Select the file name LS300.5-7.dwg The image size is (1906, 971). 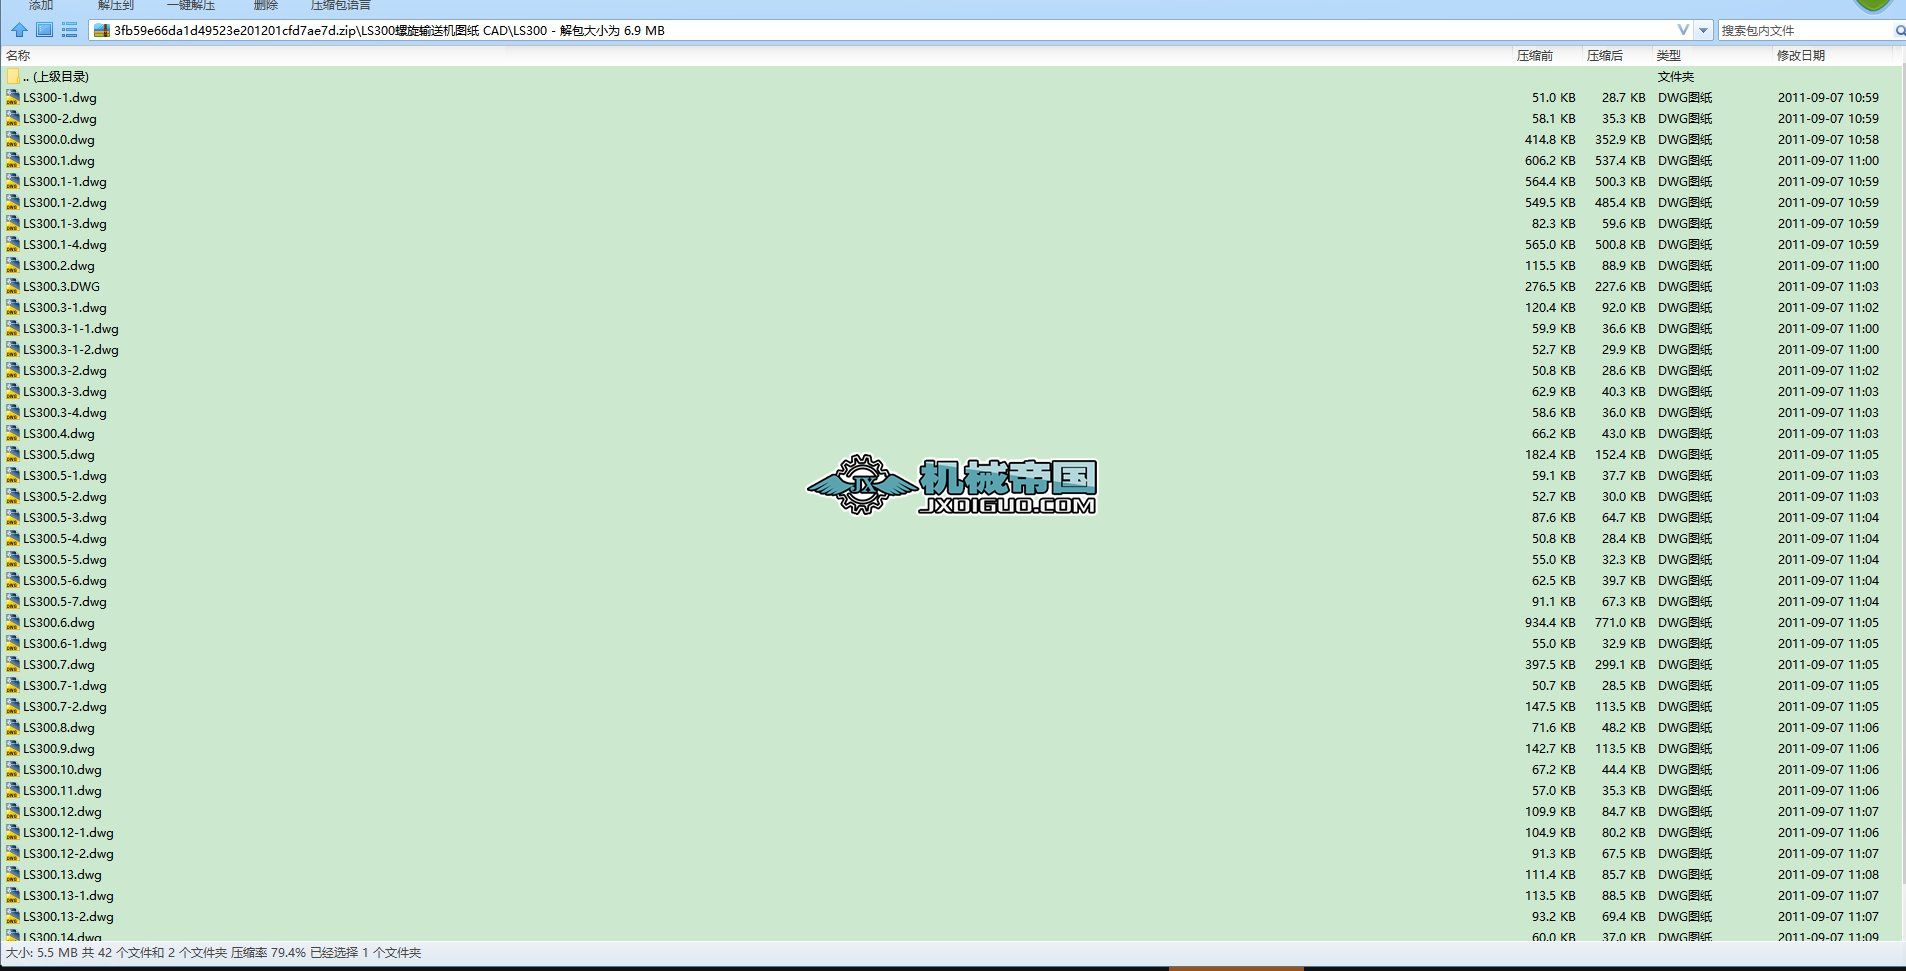65,602
